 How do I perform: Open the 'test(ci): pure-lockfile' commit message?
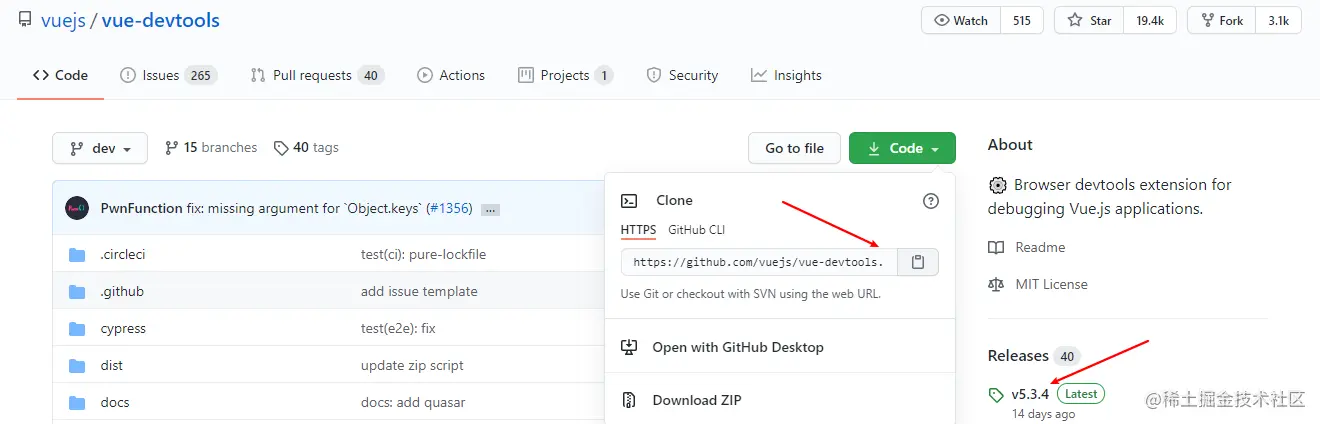(423, 254)
